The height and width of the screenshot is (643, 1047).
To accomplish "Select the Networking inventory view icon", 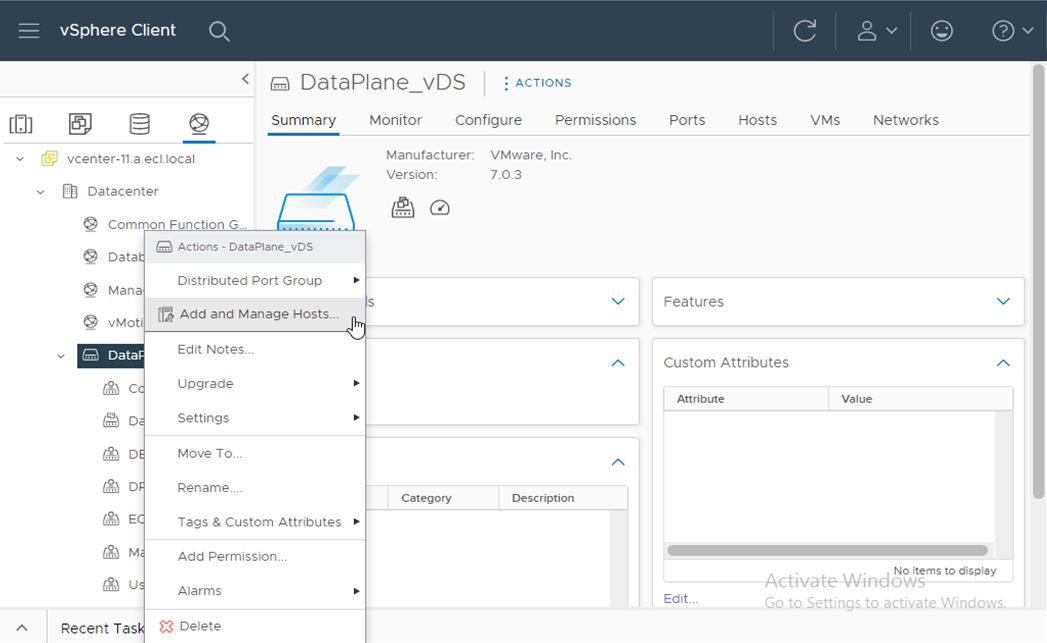I will pyautogui.click(x=199, y=124).
